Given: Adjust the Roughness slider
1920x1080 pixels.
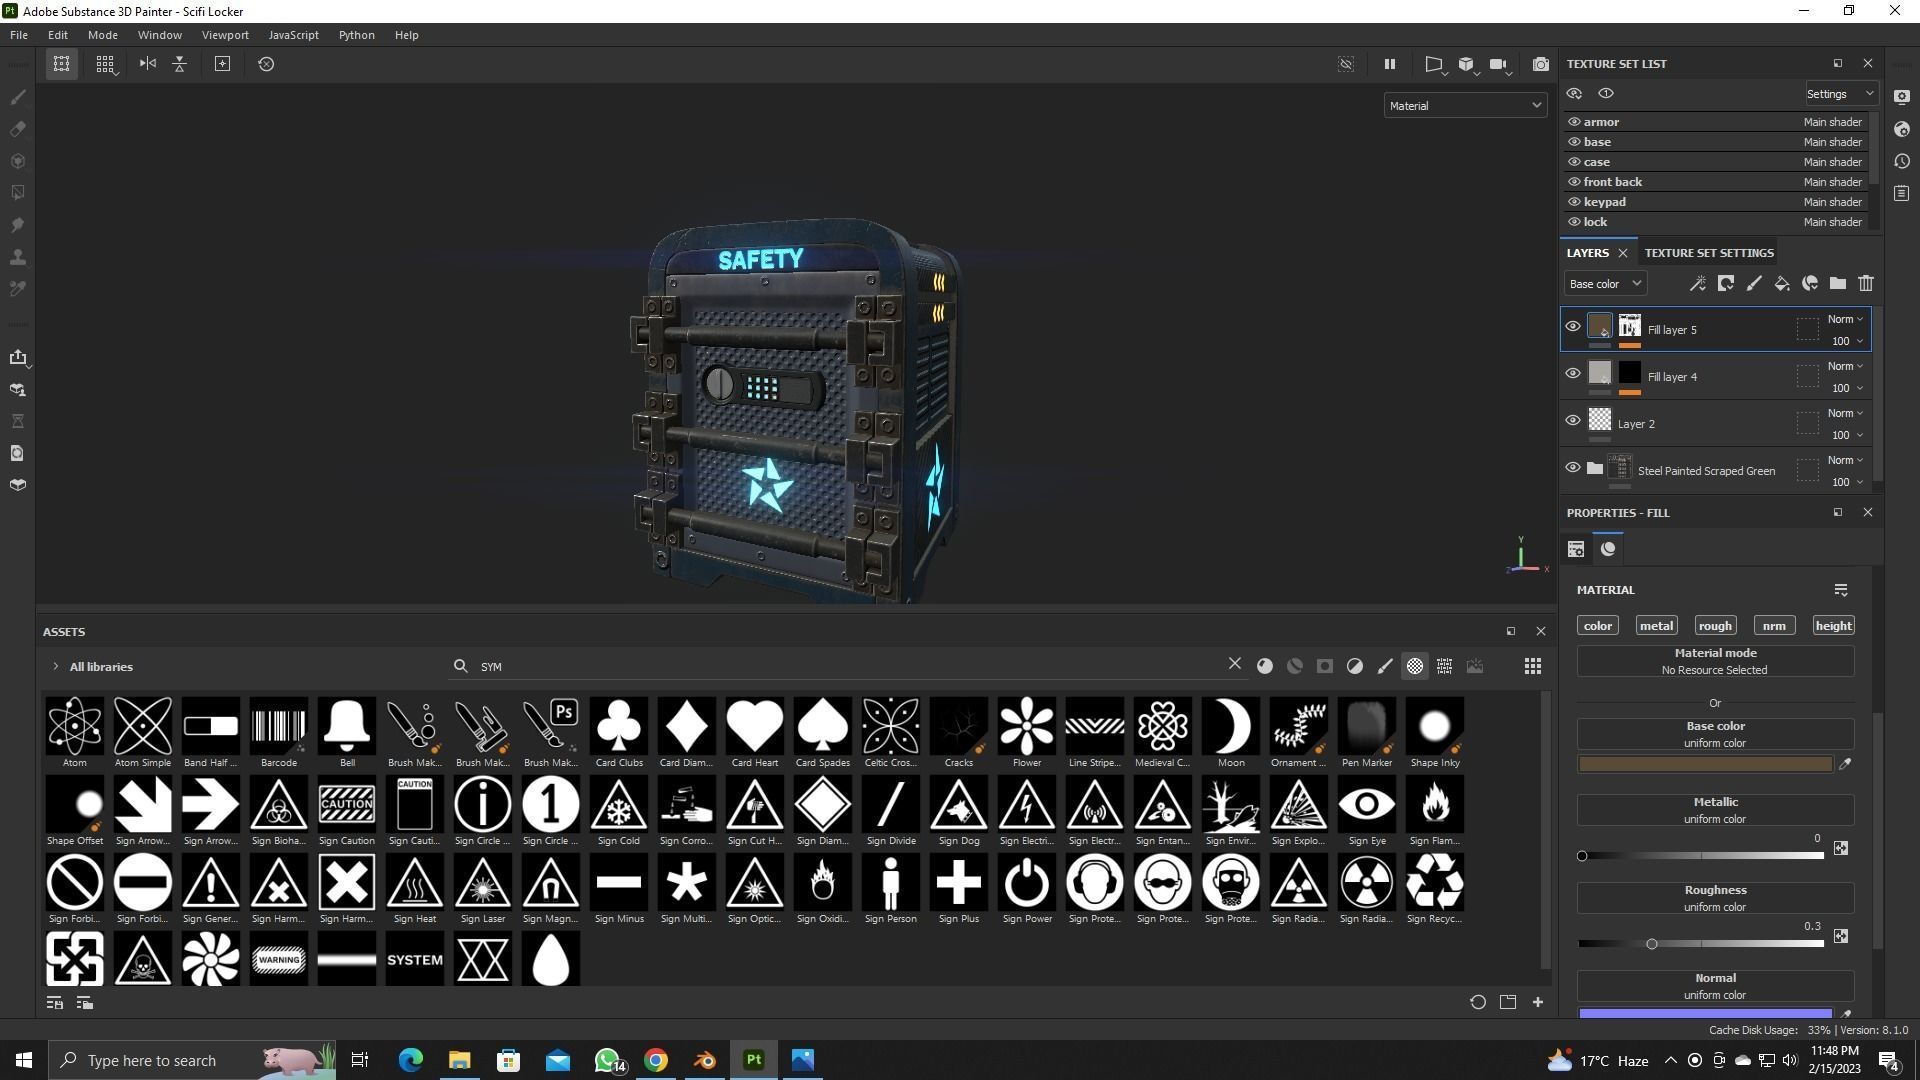Looking at the screenshot, I should (1653, 943).
